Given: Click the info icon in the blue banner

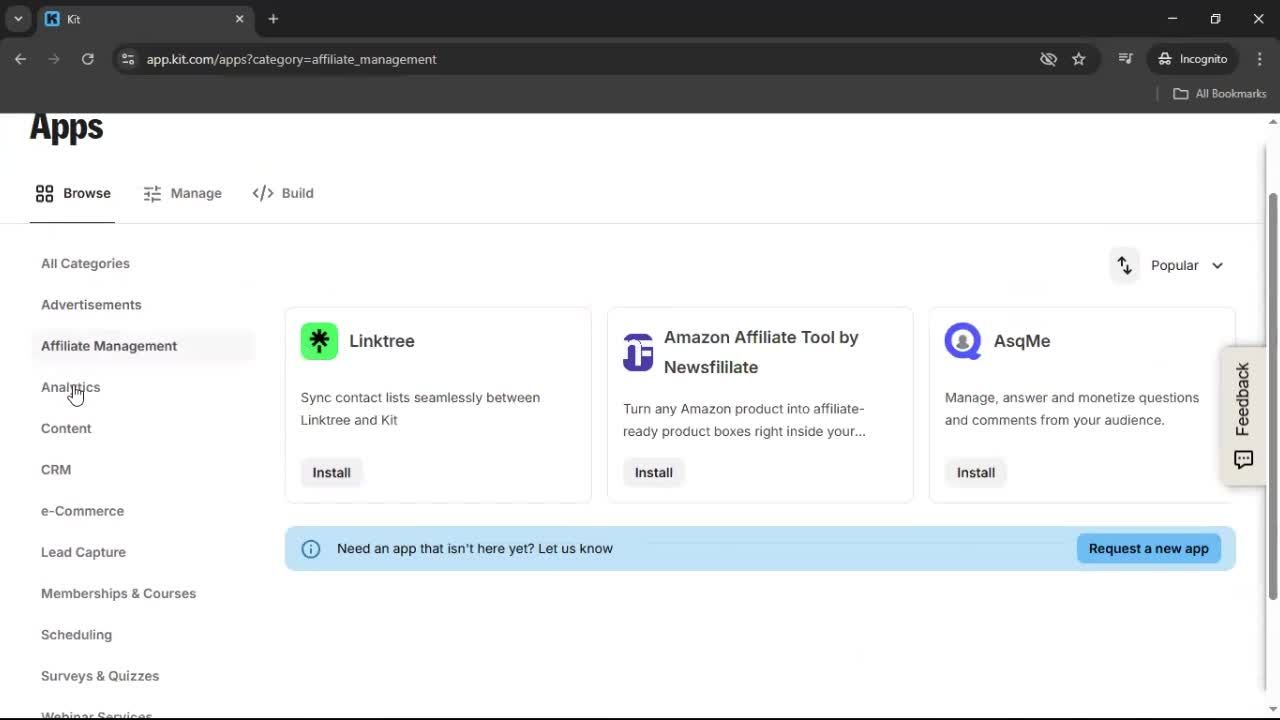Looking at the screenshot, I should (x=310, y=548).
